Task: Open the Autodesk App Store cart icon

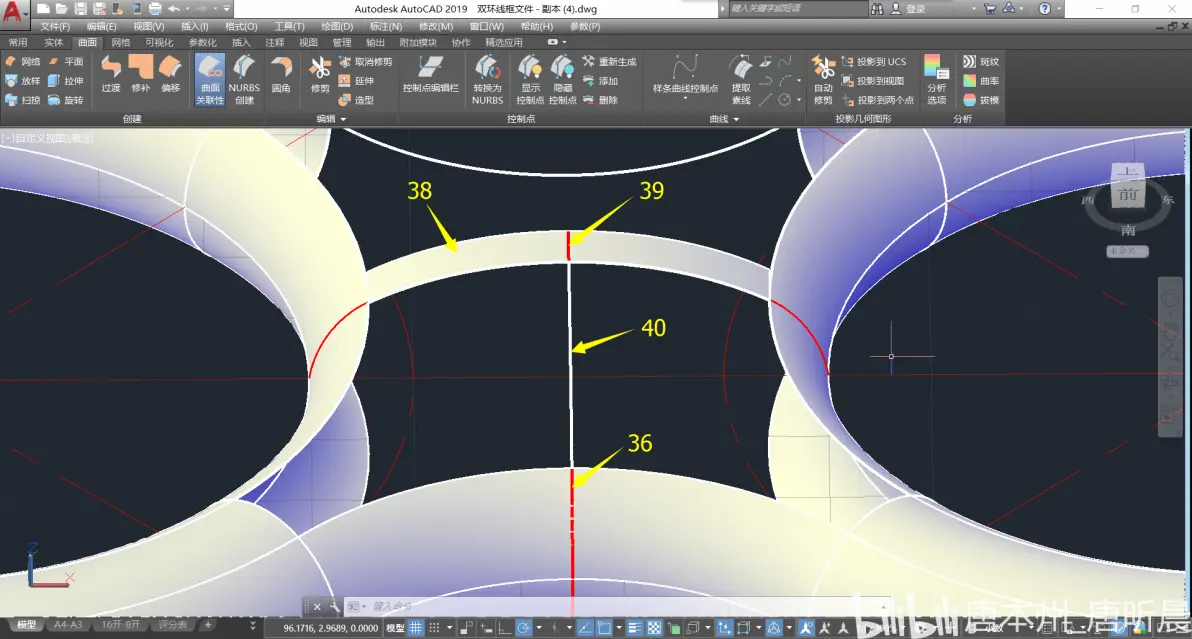Action: pyautogui.click(x=990, y=9)
